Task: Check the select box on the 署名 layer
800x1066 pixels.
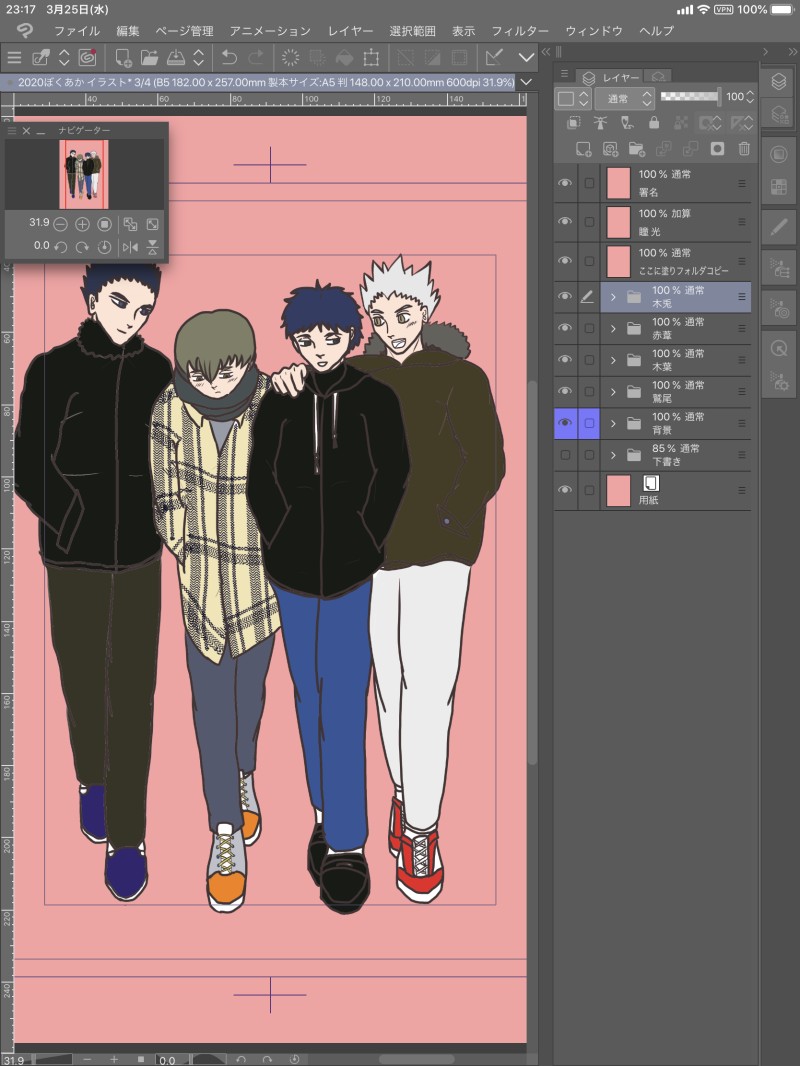Action: pos(589,183)
